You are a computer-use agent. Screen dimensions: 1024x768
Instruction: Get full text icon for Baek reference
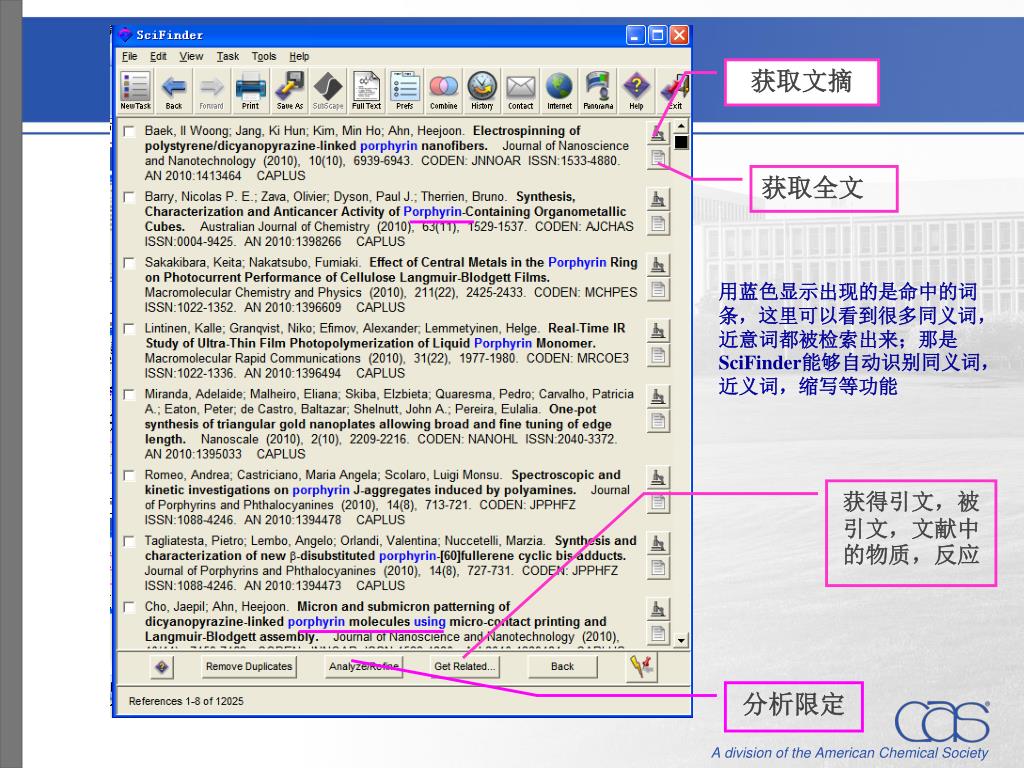pos(658,158)
